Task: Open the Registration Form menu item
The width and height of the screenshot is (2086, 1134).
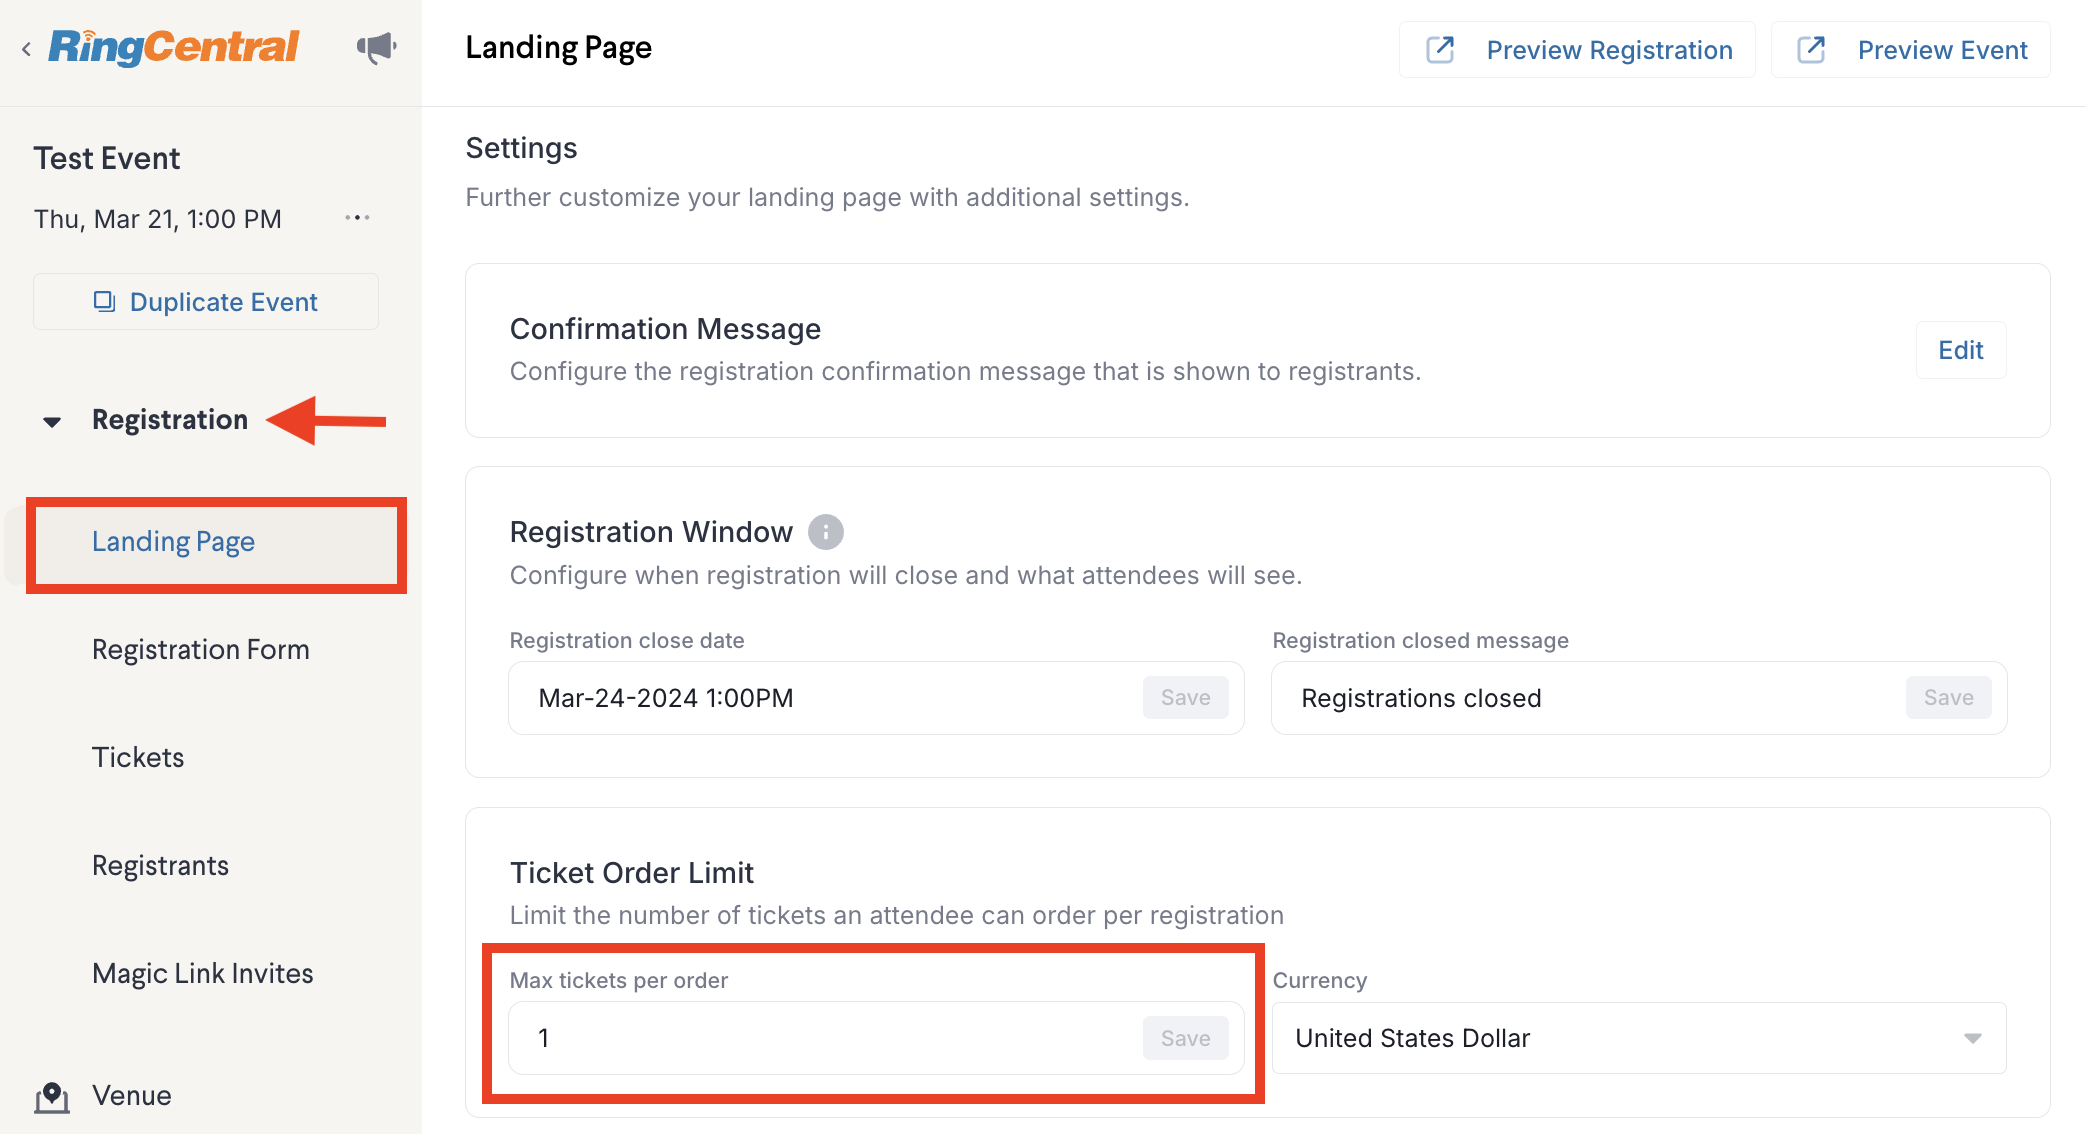Action: click(201, 650)
